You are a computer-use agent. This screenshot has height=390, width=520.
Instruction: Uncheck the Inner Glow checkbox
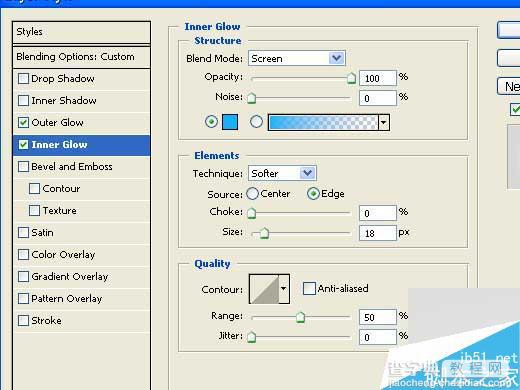click(x=23, y=145)
